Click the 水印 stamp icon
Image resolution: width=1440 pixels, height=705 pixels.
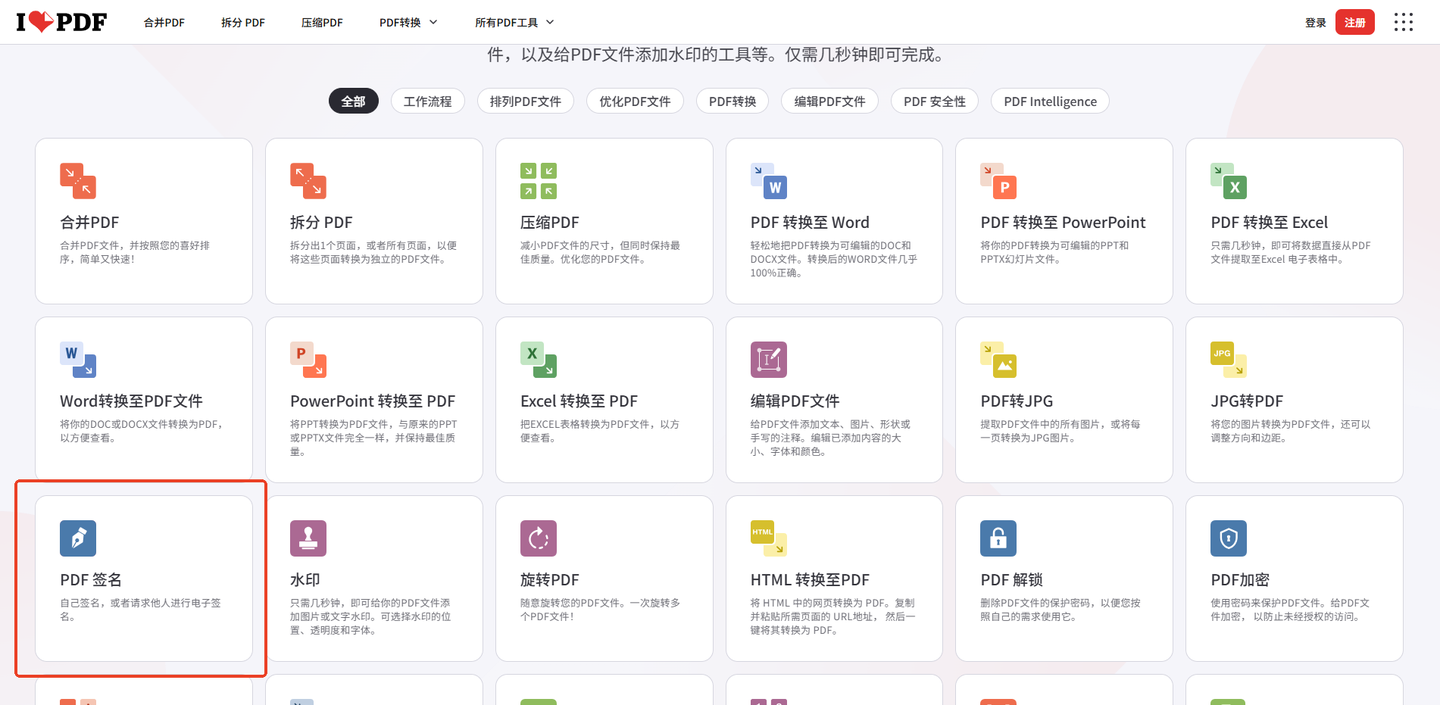pyautogui.click(x=308, y=538)
